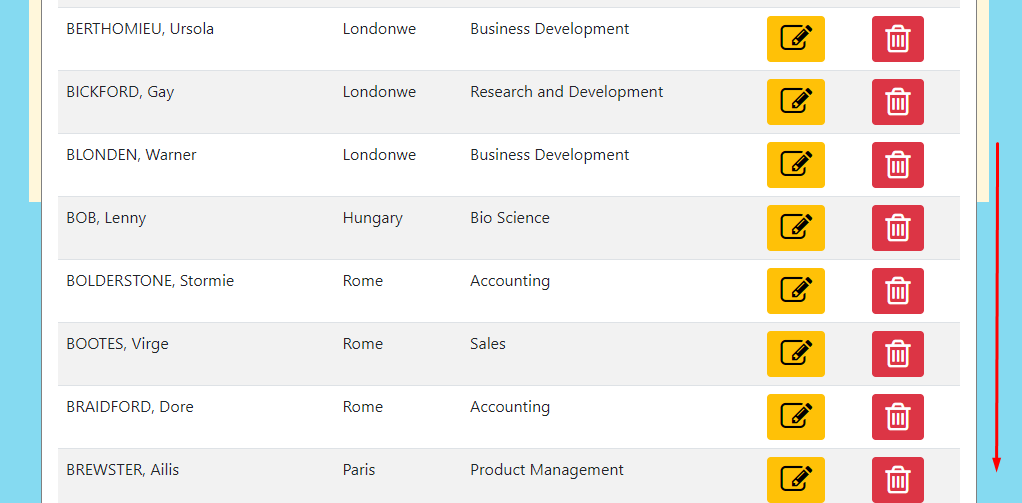
Task: Edit BOLDERSTONE, Stormie record
Action: tap(795, 291)
